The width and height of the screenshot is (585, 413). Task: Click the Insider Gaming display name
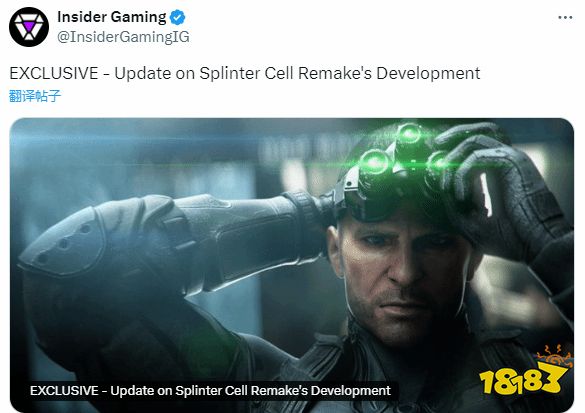click(x=112, y=17)
